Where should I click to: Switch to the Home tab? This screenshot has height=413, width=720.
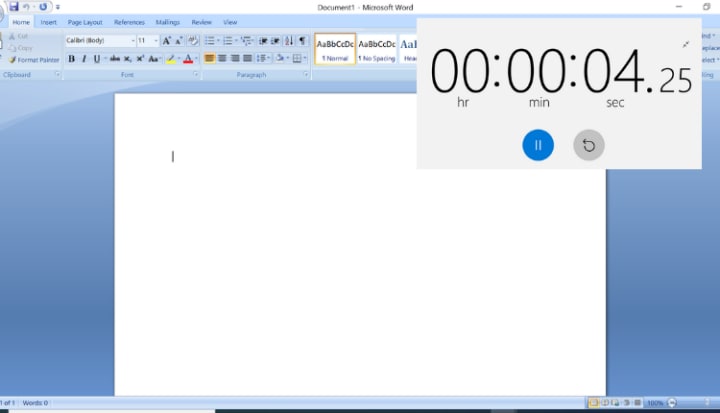tap(21, 22)
